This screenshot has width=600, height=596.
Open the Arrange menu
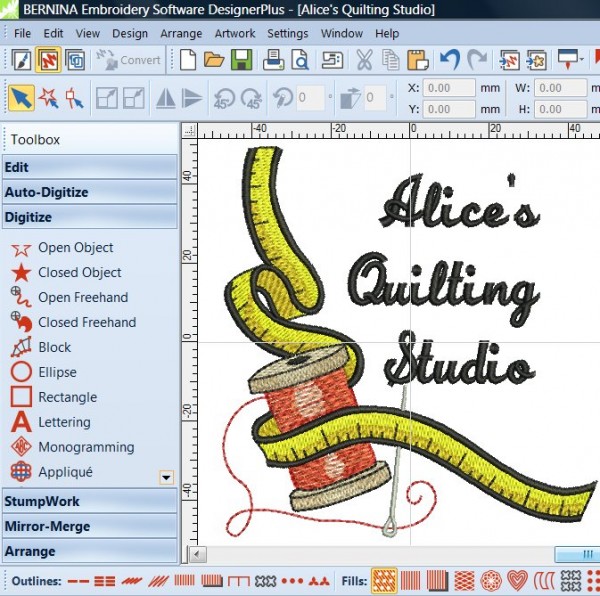click(x=181, y=33)
